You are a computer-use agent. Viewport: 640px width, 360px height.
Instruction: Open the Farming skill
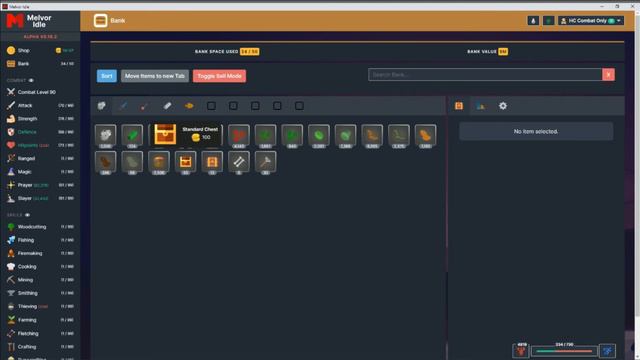click(x=40, y=320)
